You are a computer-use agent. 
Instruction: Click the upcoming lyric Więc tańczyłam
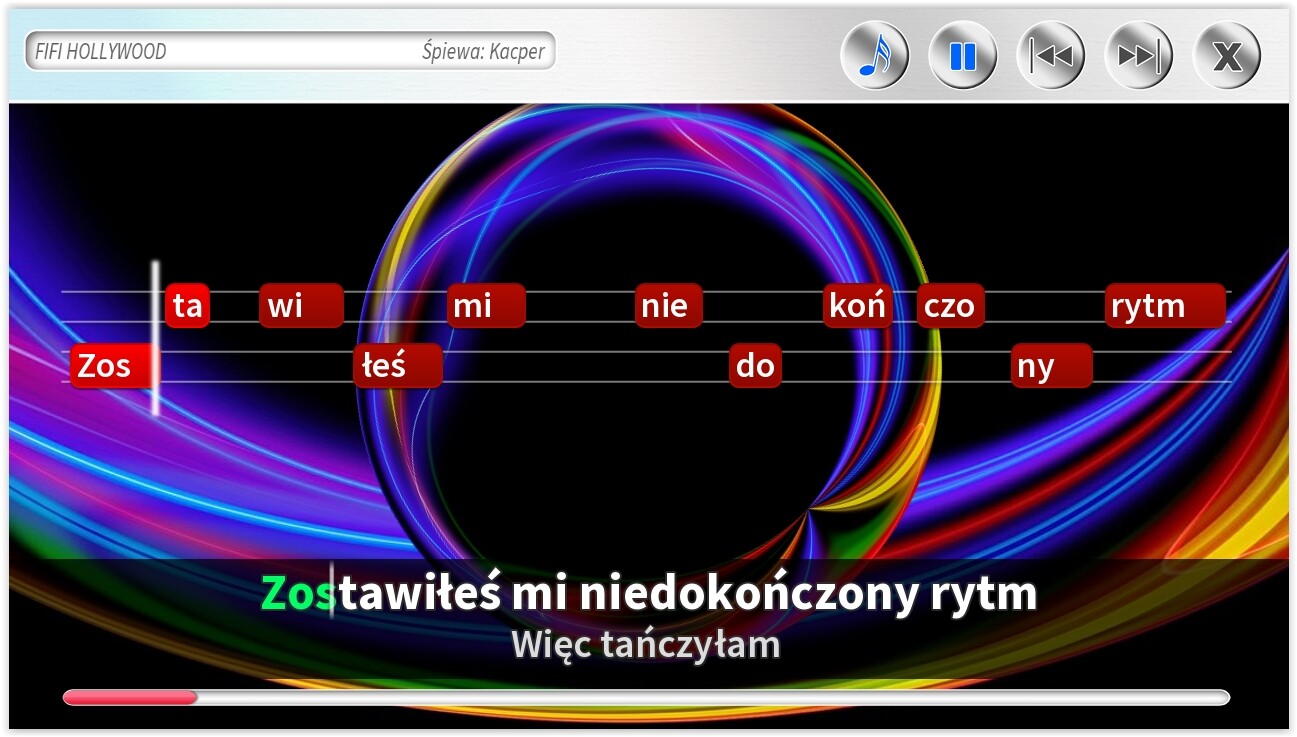pyautogui.click(x=647, y=644)
